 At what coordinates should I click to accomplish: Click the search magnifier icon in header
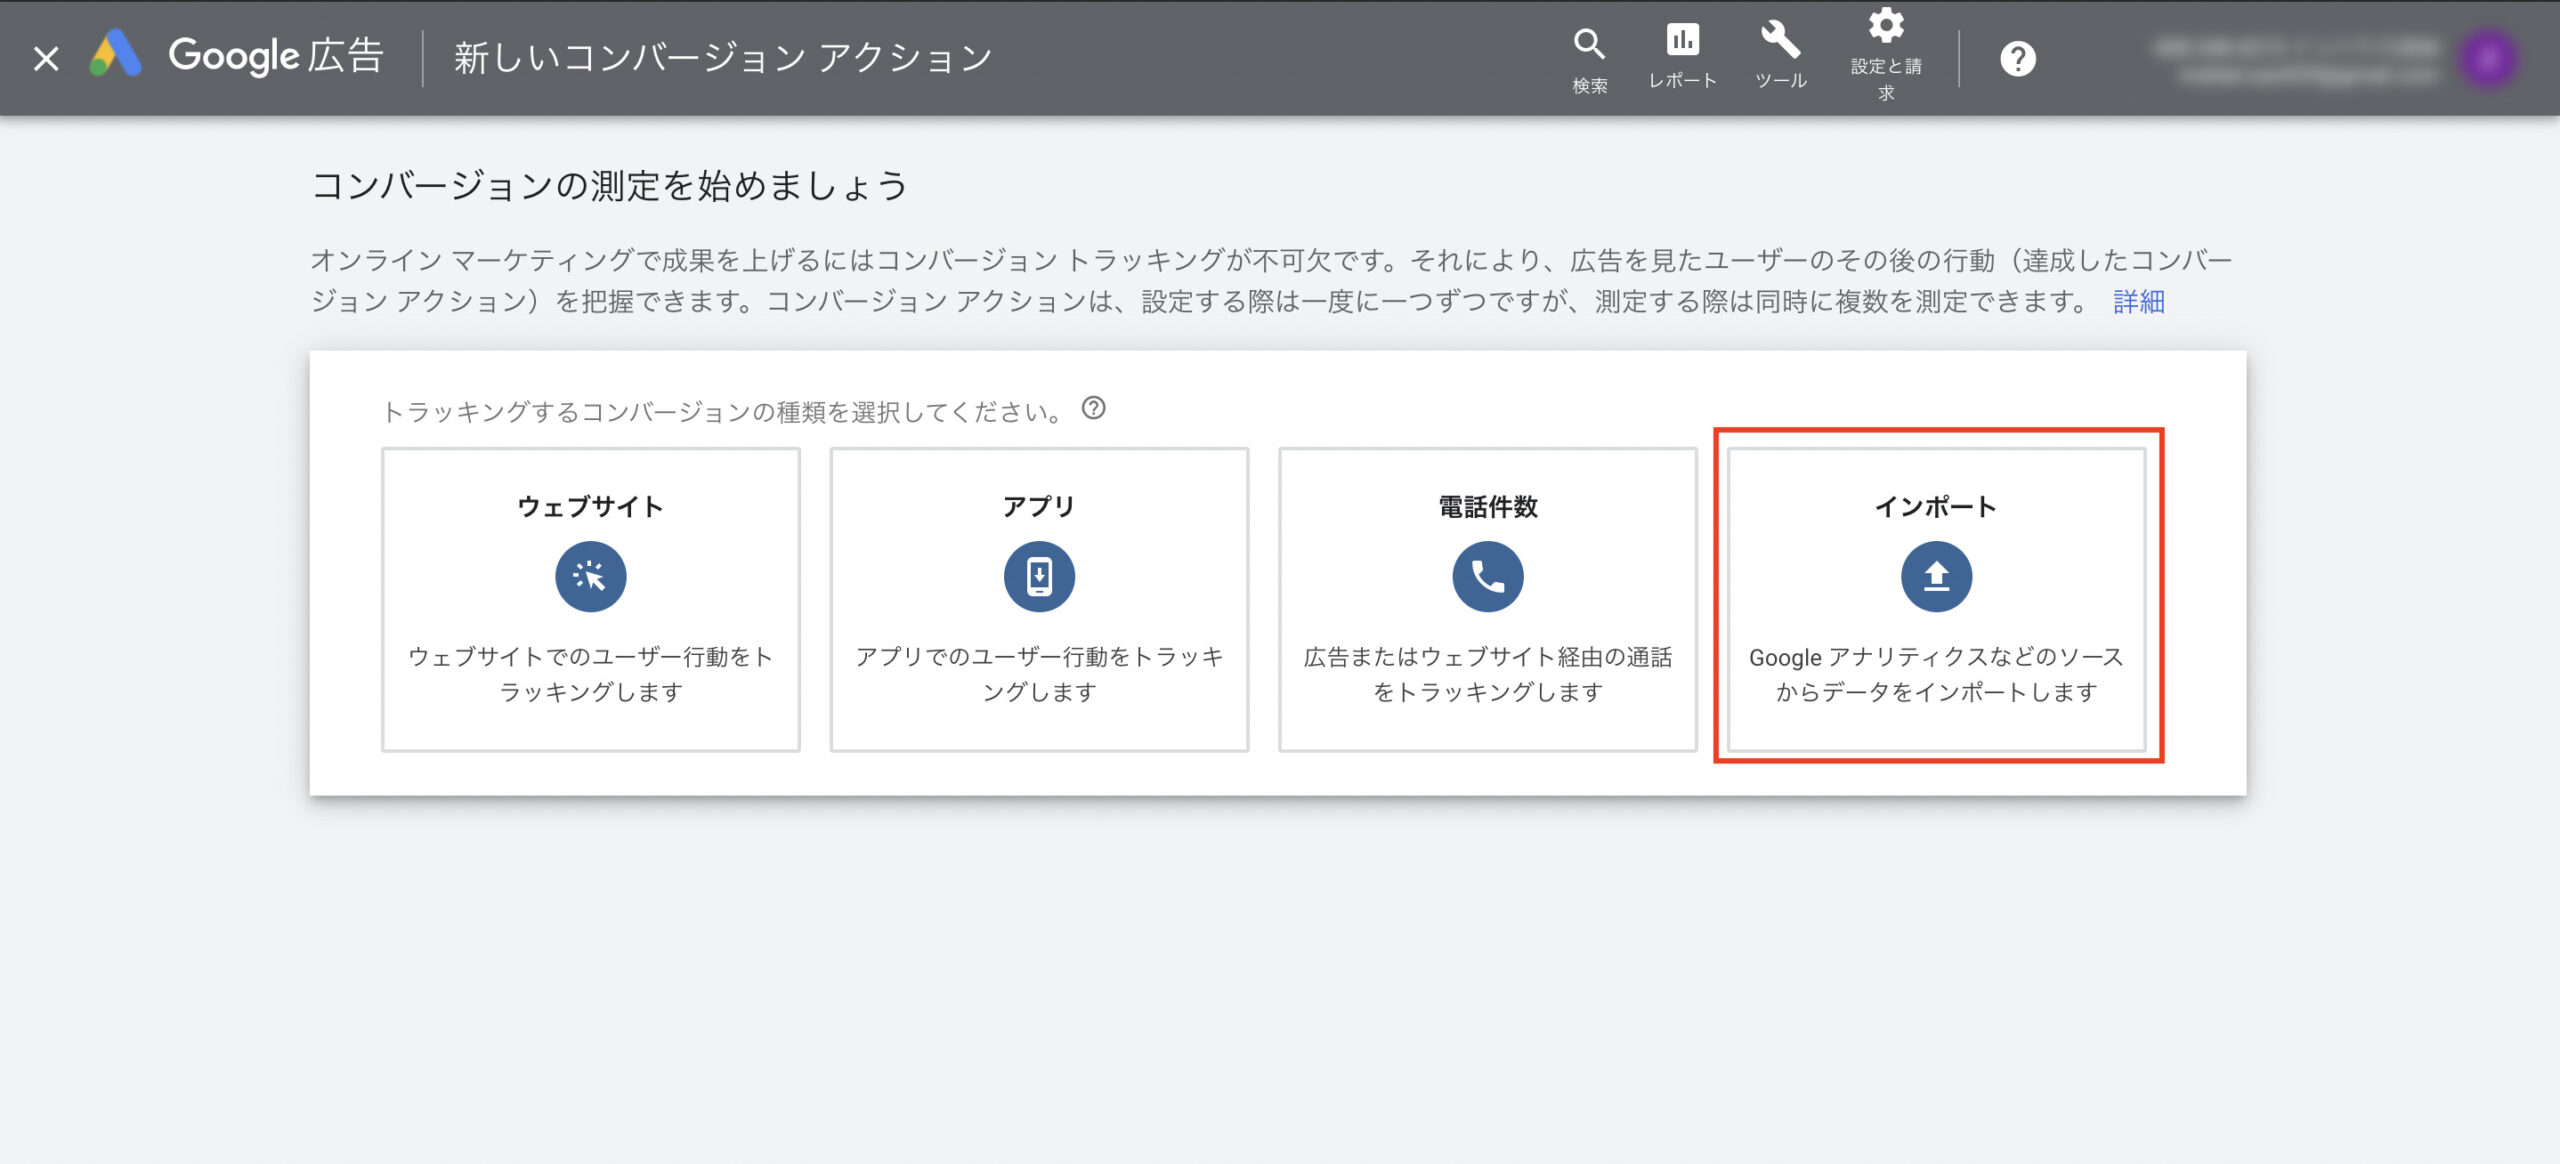coord(1588,44)
